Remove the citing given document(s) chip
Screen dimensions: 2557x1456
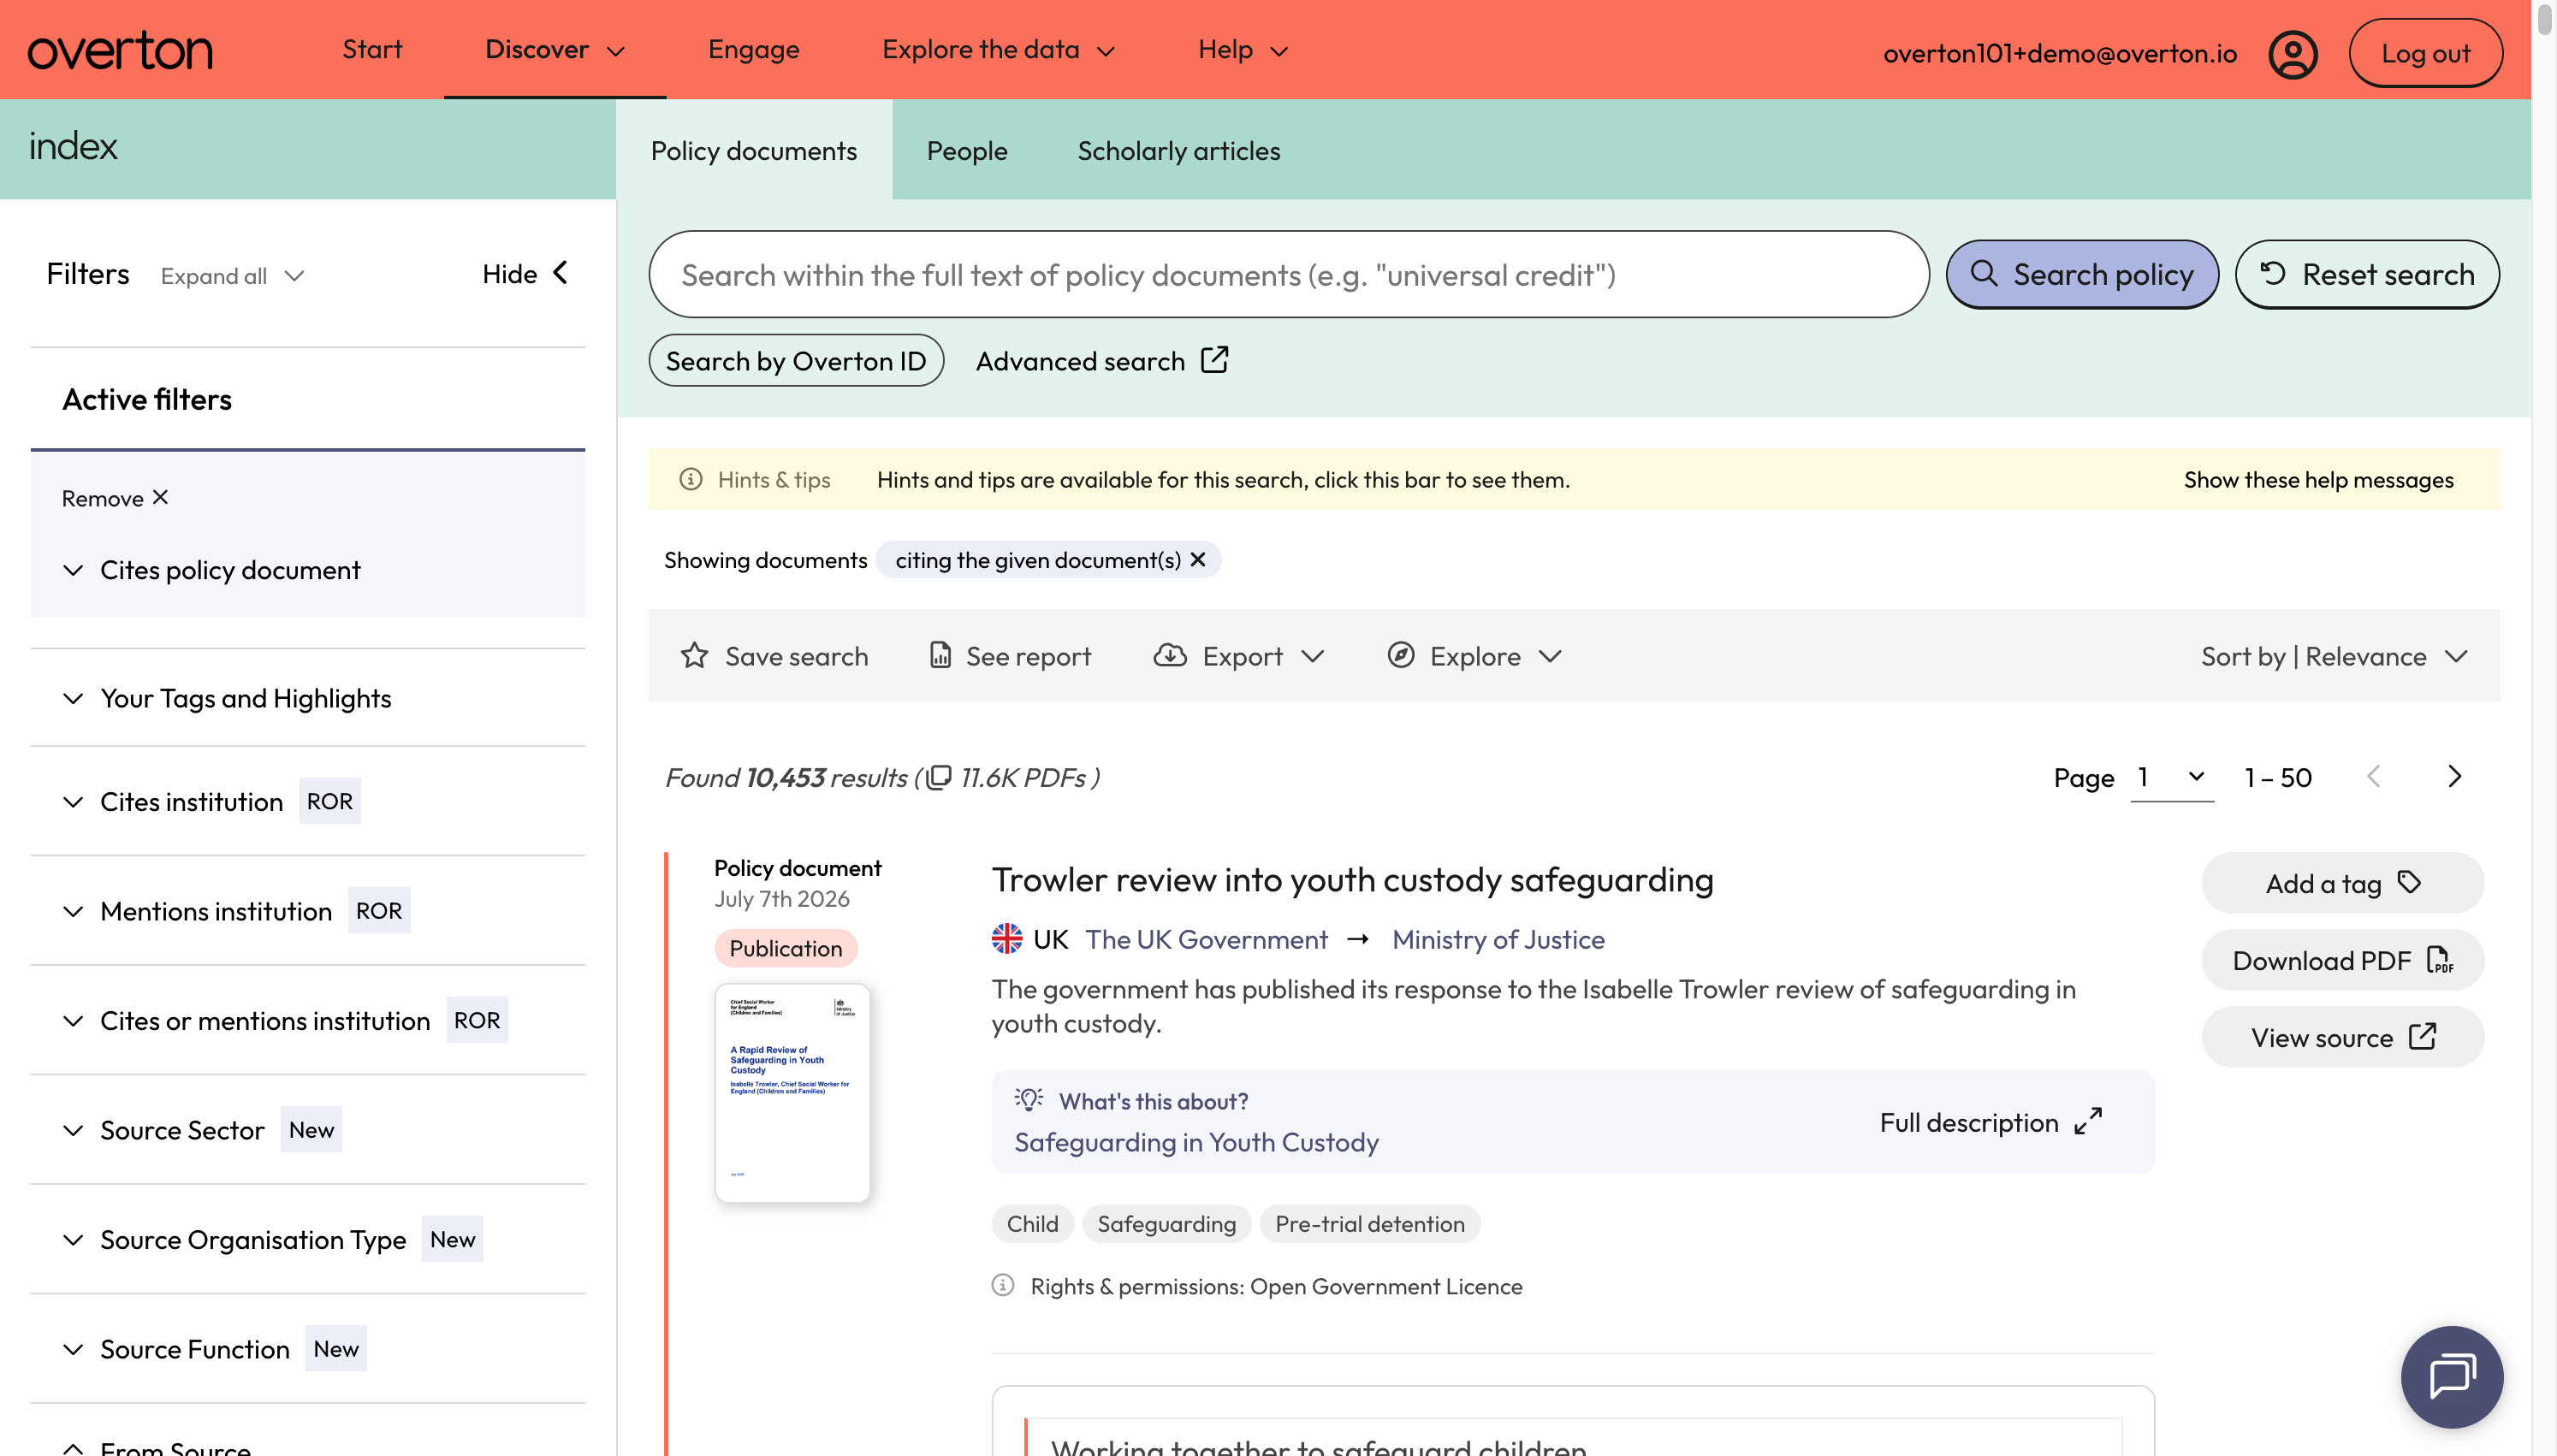pyautogui.click(x=1198, y=560)
